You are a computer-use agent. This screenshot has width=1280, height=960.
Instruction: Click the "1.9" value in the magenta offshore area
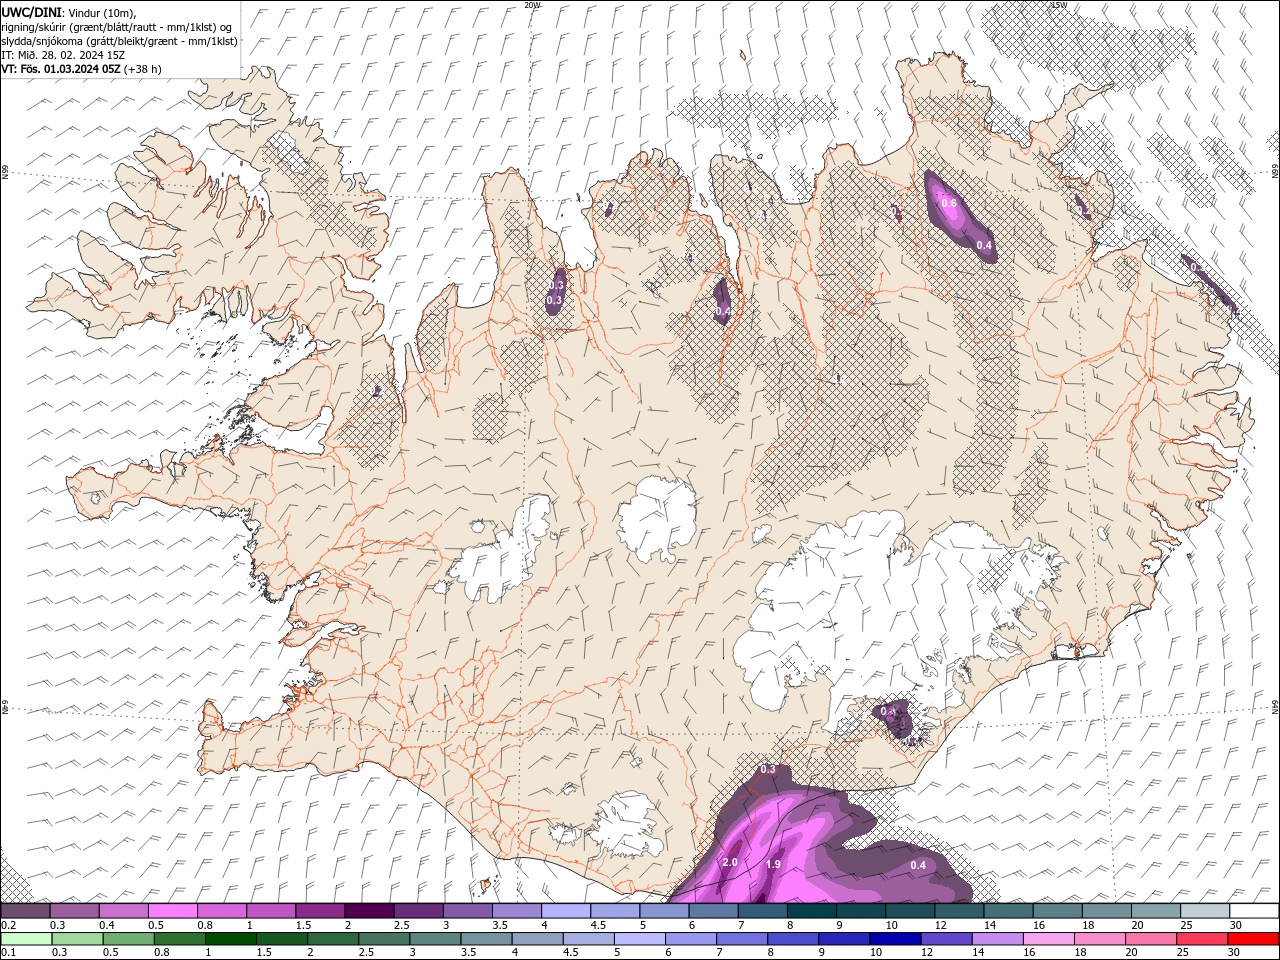pyautogui.click(x=773, y=864)
